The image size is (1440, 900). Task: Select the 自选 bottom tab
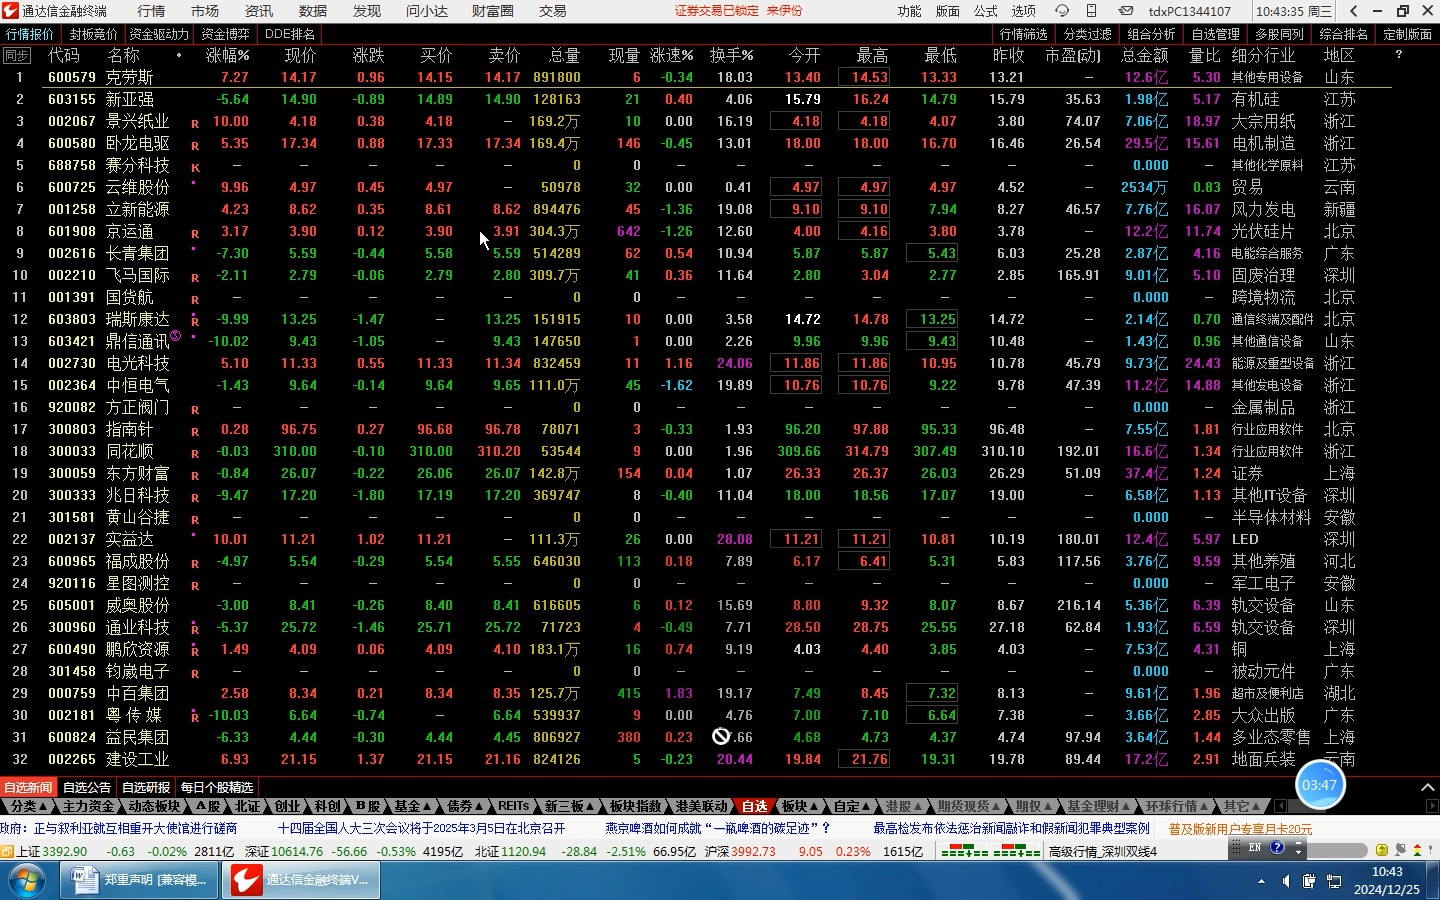click(x=754, y=807)
